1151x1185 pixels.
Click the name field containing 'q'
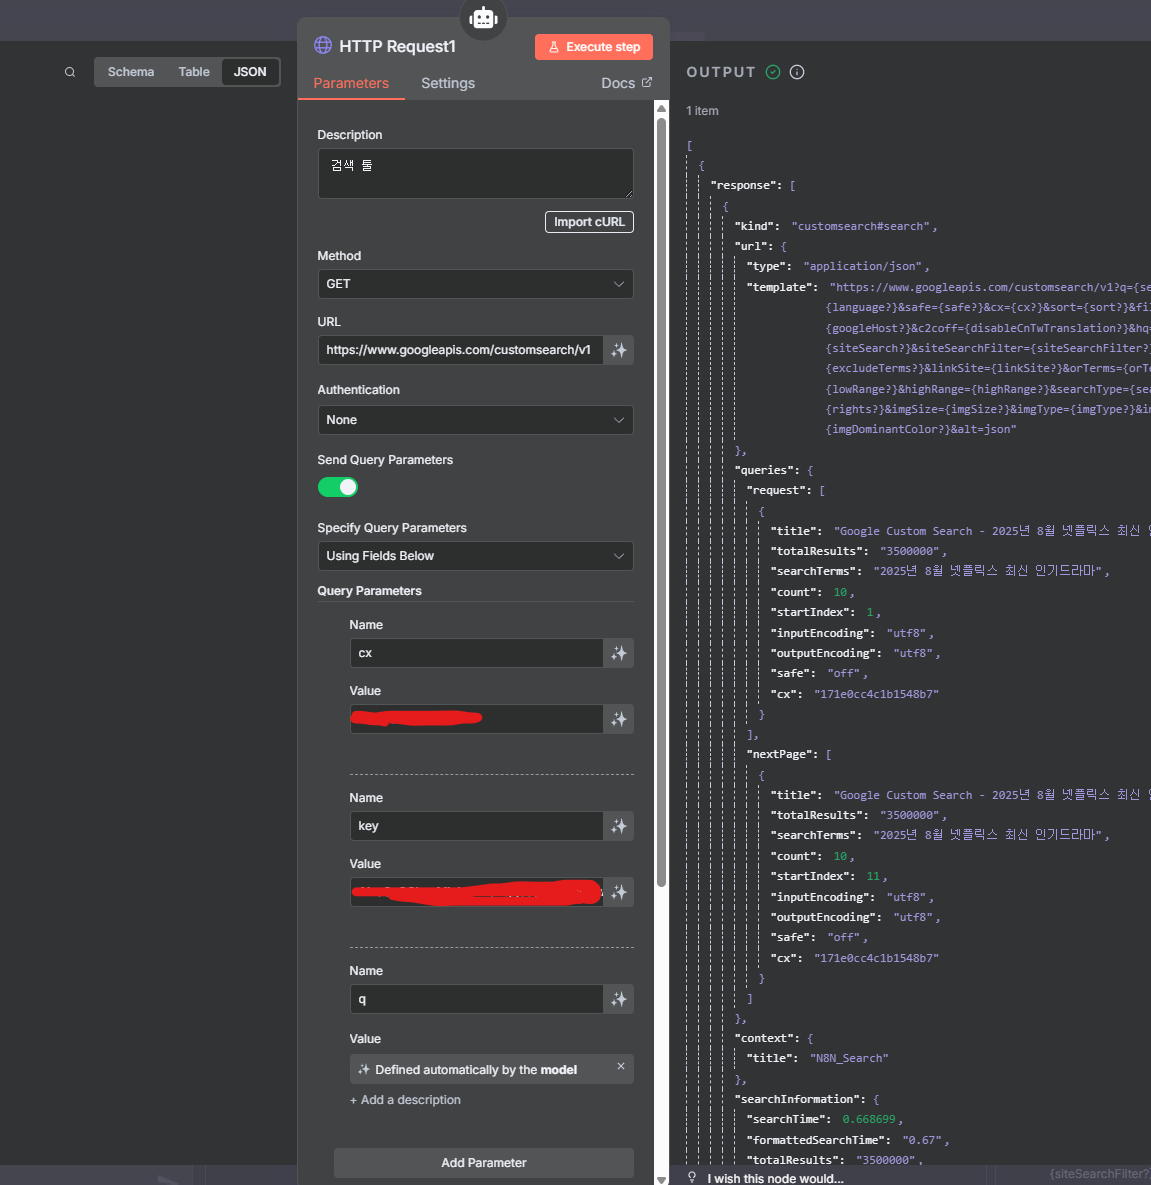point(477,999)
